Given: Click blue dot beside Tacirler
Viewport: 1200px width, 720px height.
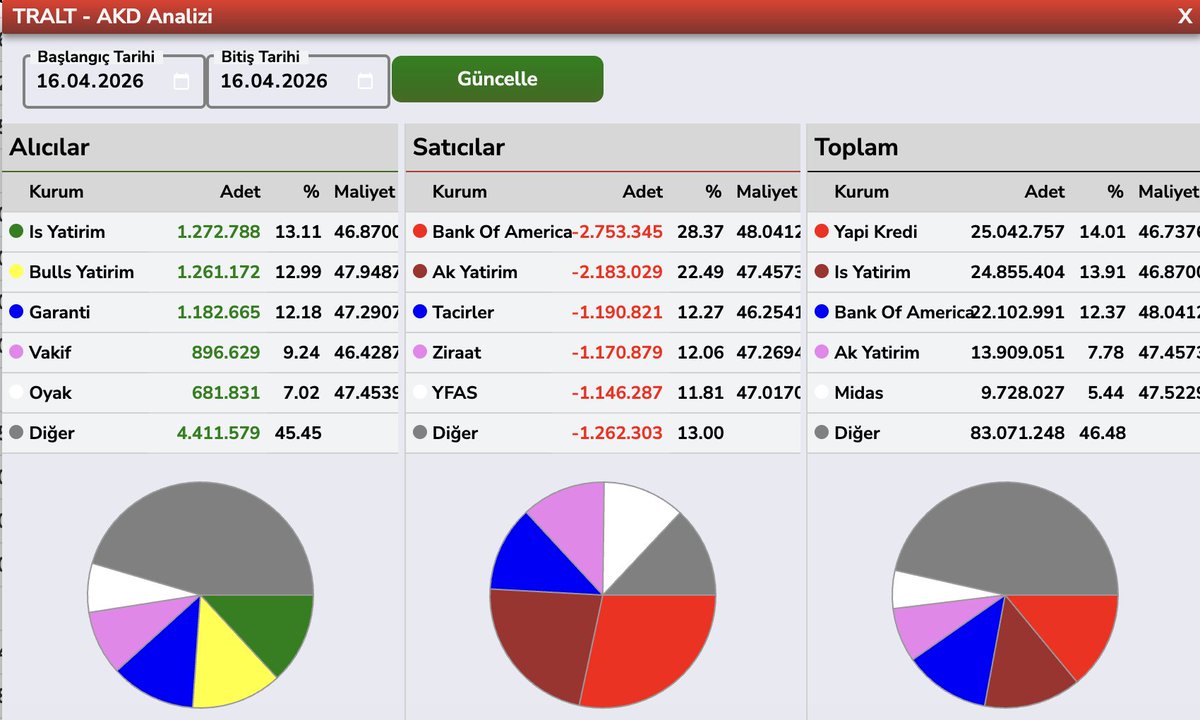Looking at the screenshot, I should 420,311.
